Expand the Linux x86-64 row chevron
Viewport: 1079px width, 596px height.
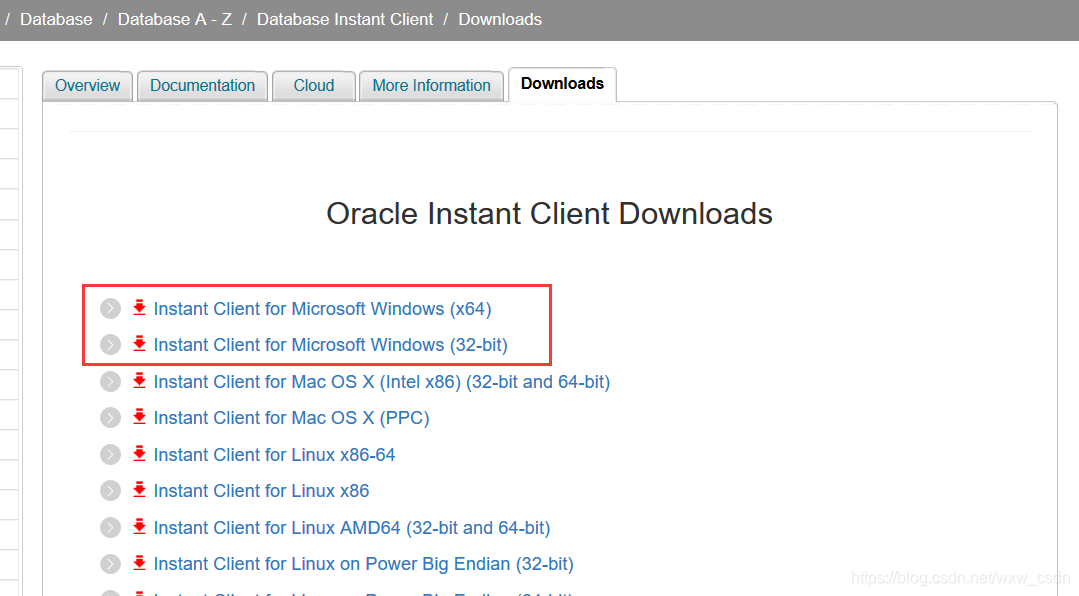110,454
